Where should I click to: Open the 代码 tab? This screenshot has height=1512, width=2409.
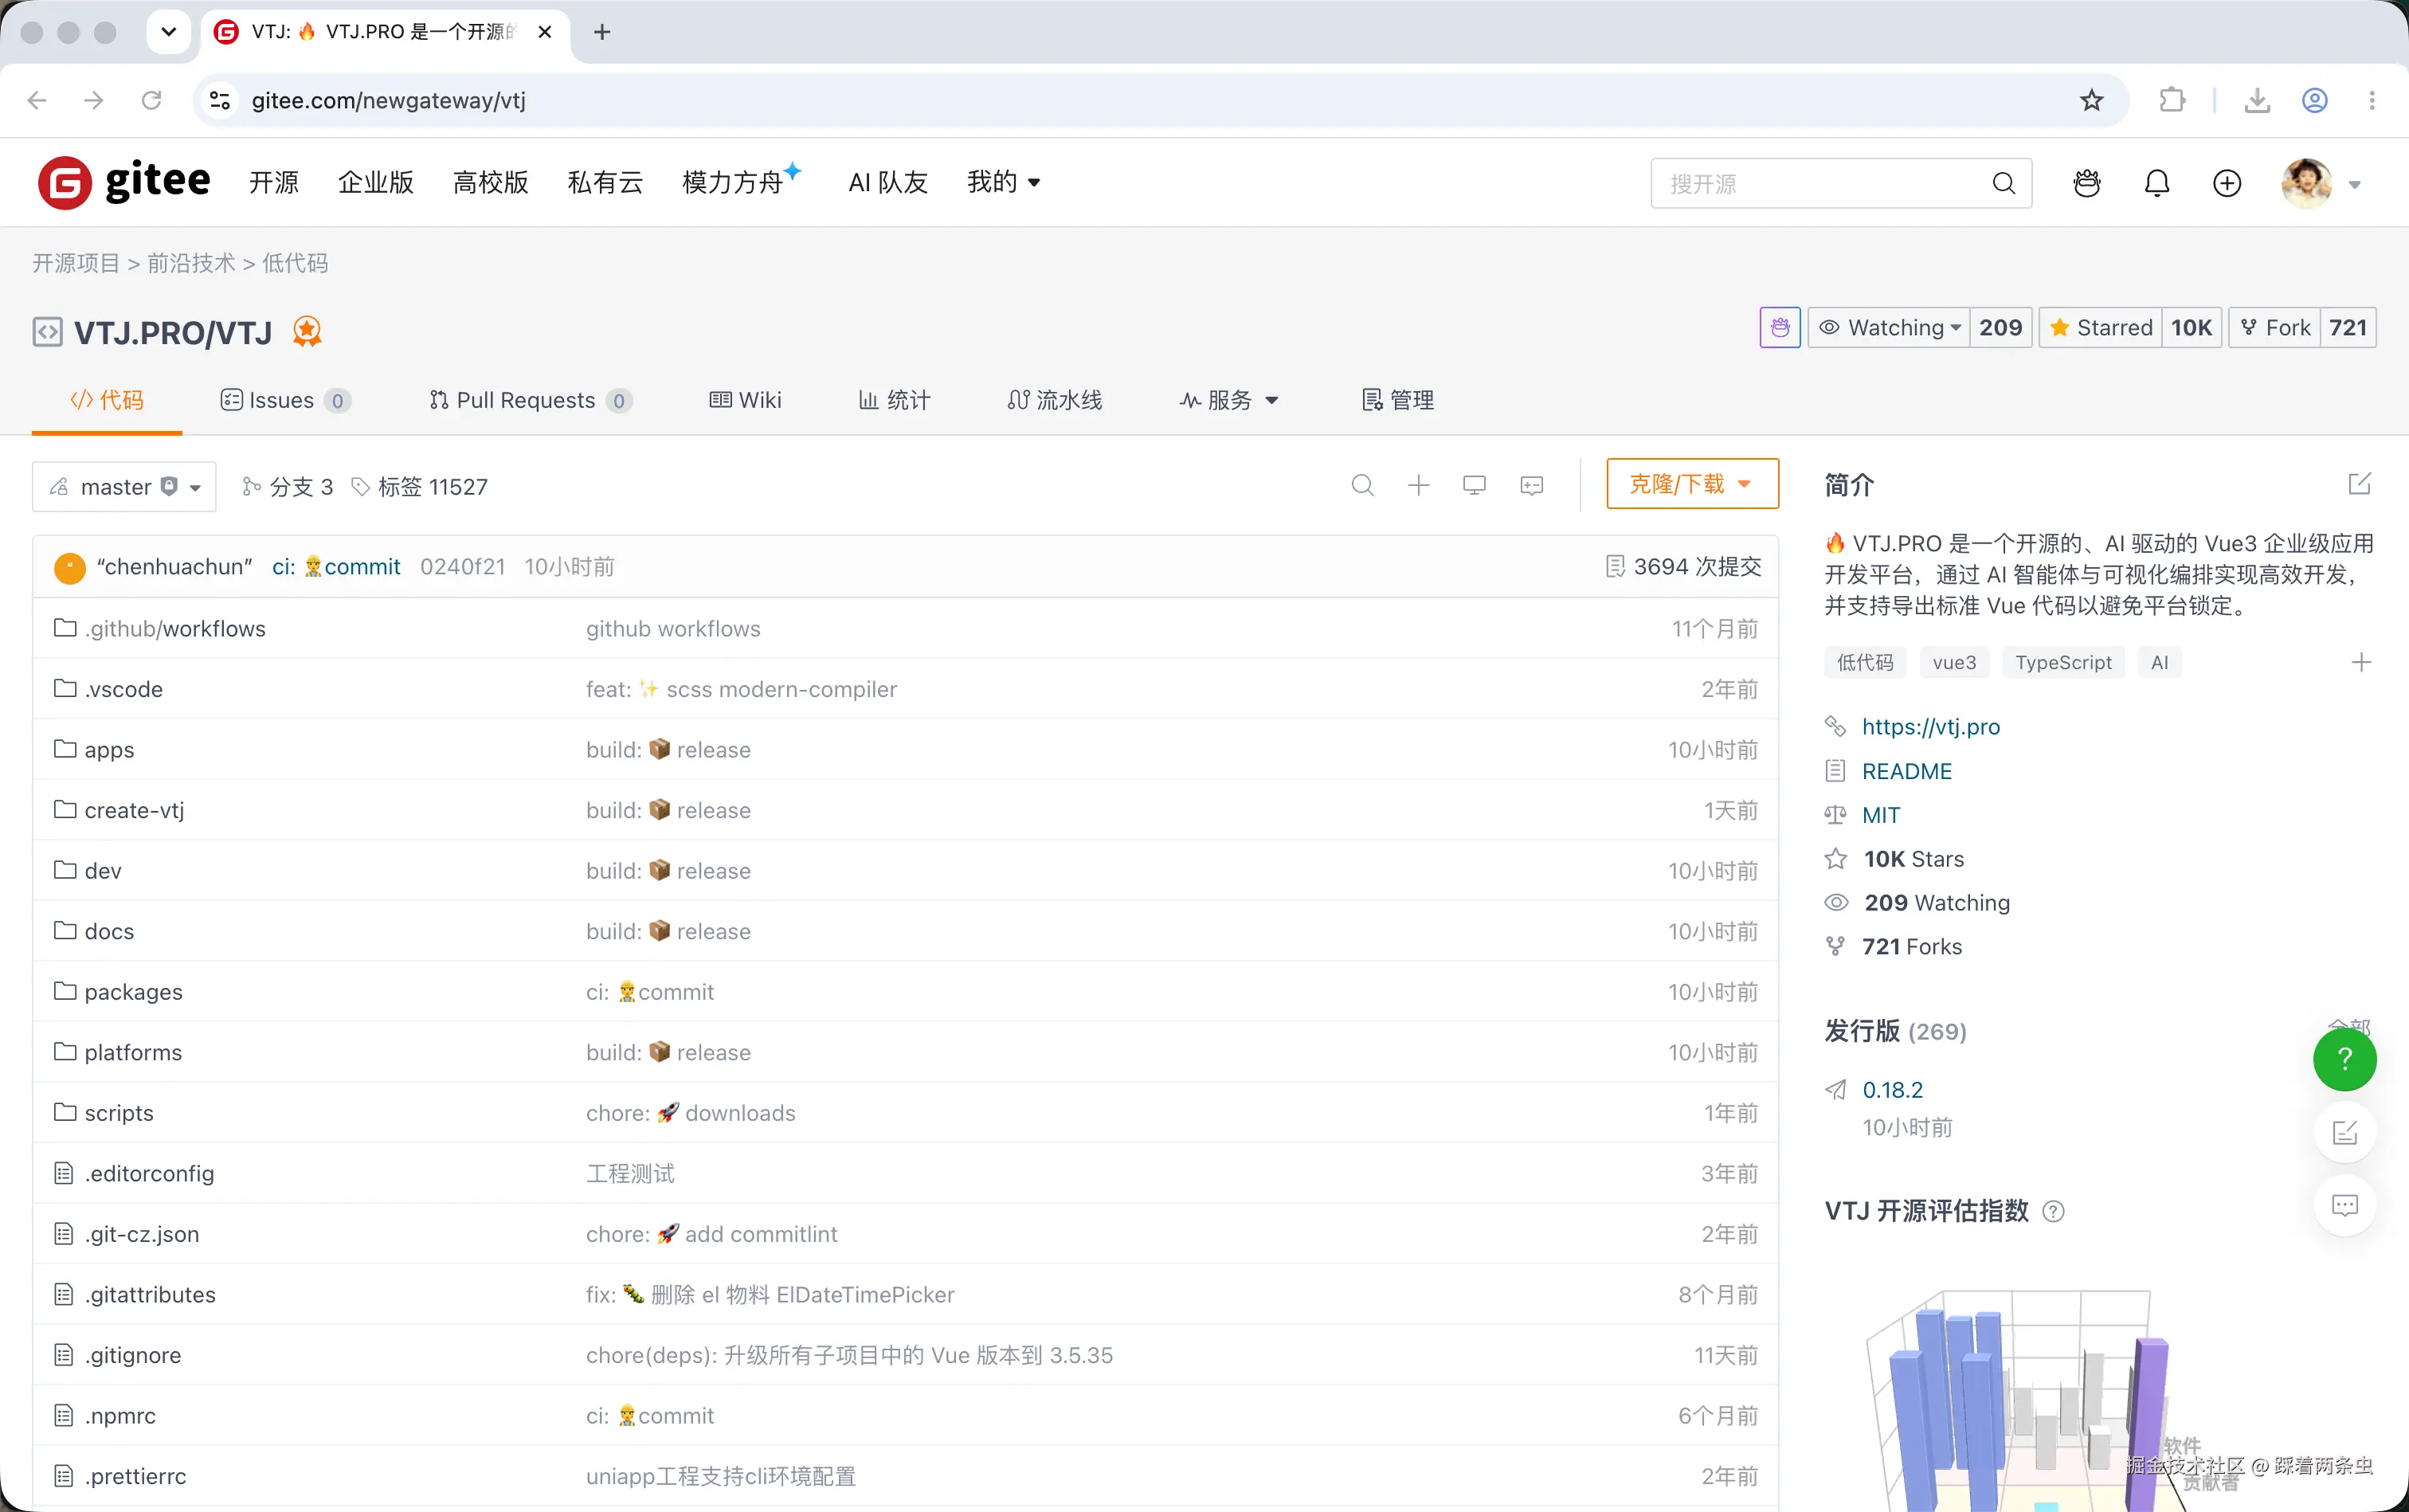click(x=107, y=400)
